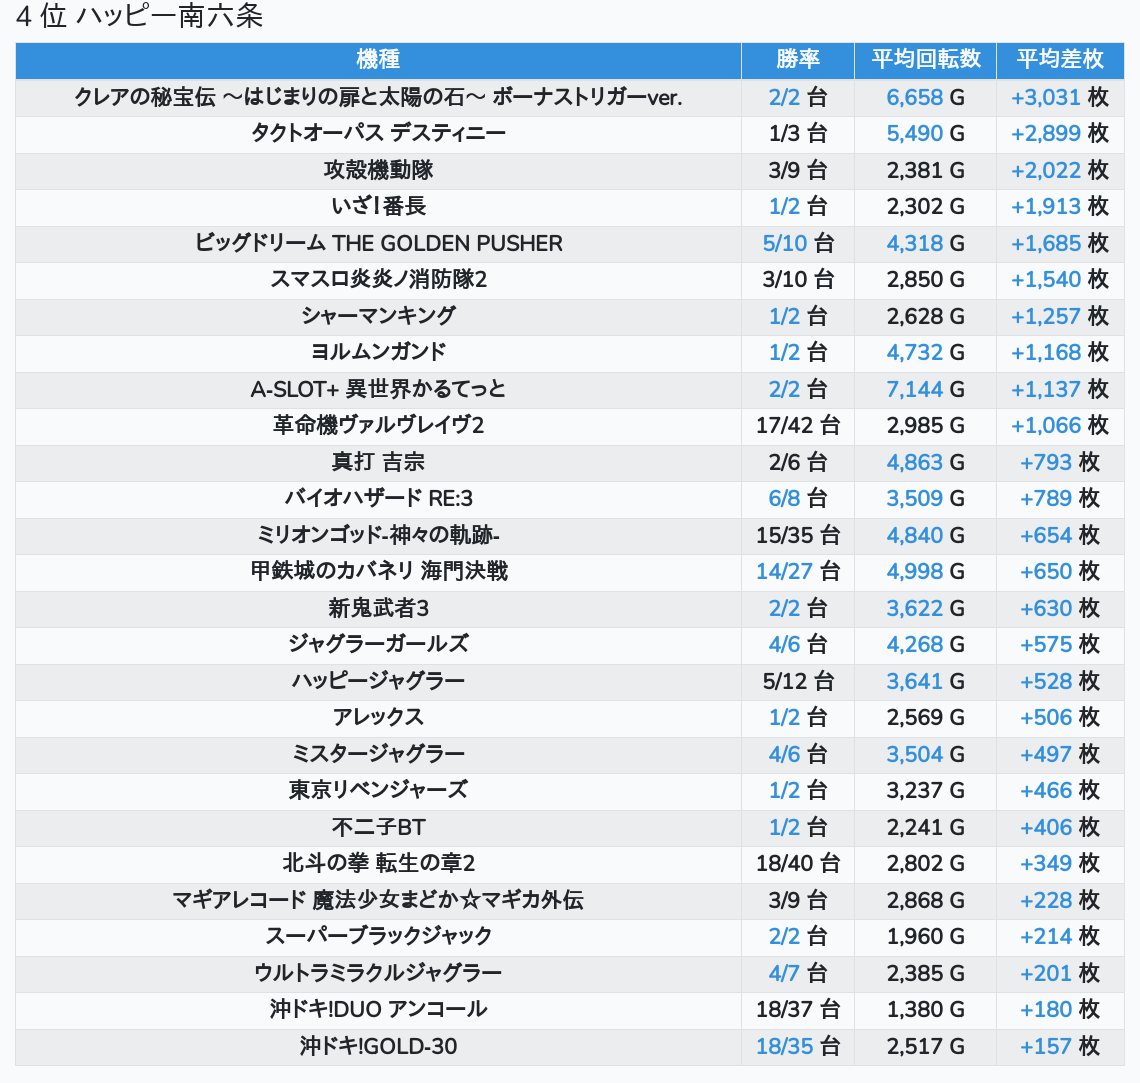The image size is (1140, 1083).
Task: Click the いざ!番長 machine name
Action: point(378,207)
